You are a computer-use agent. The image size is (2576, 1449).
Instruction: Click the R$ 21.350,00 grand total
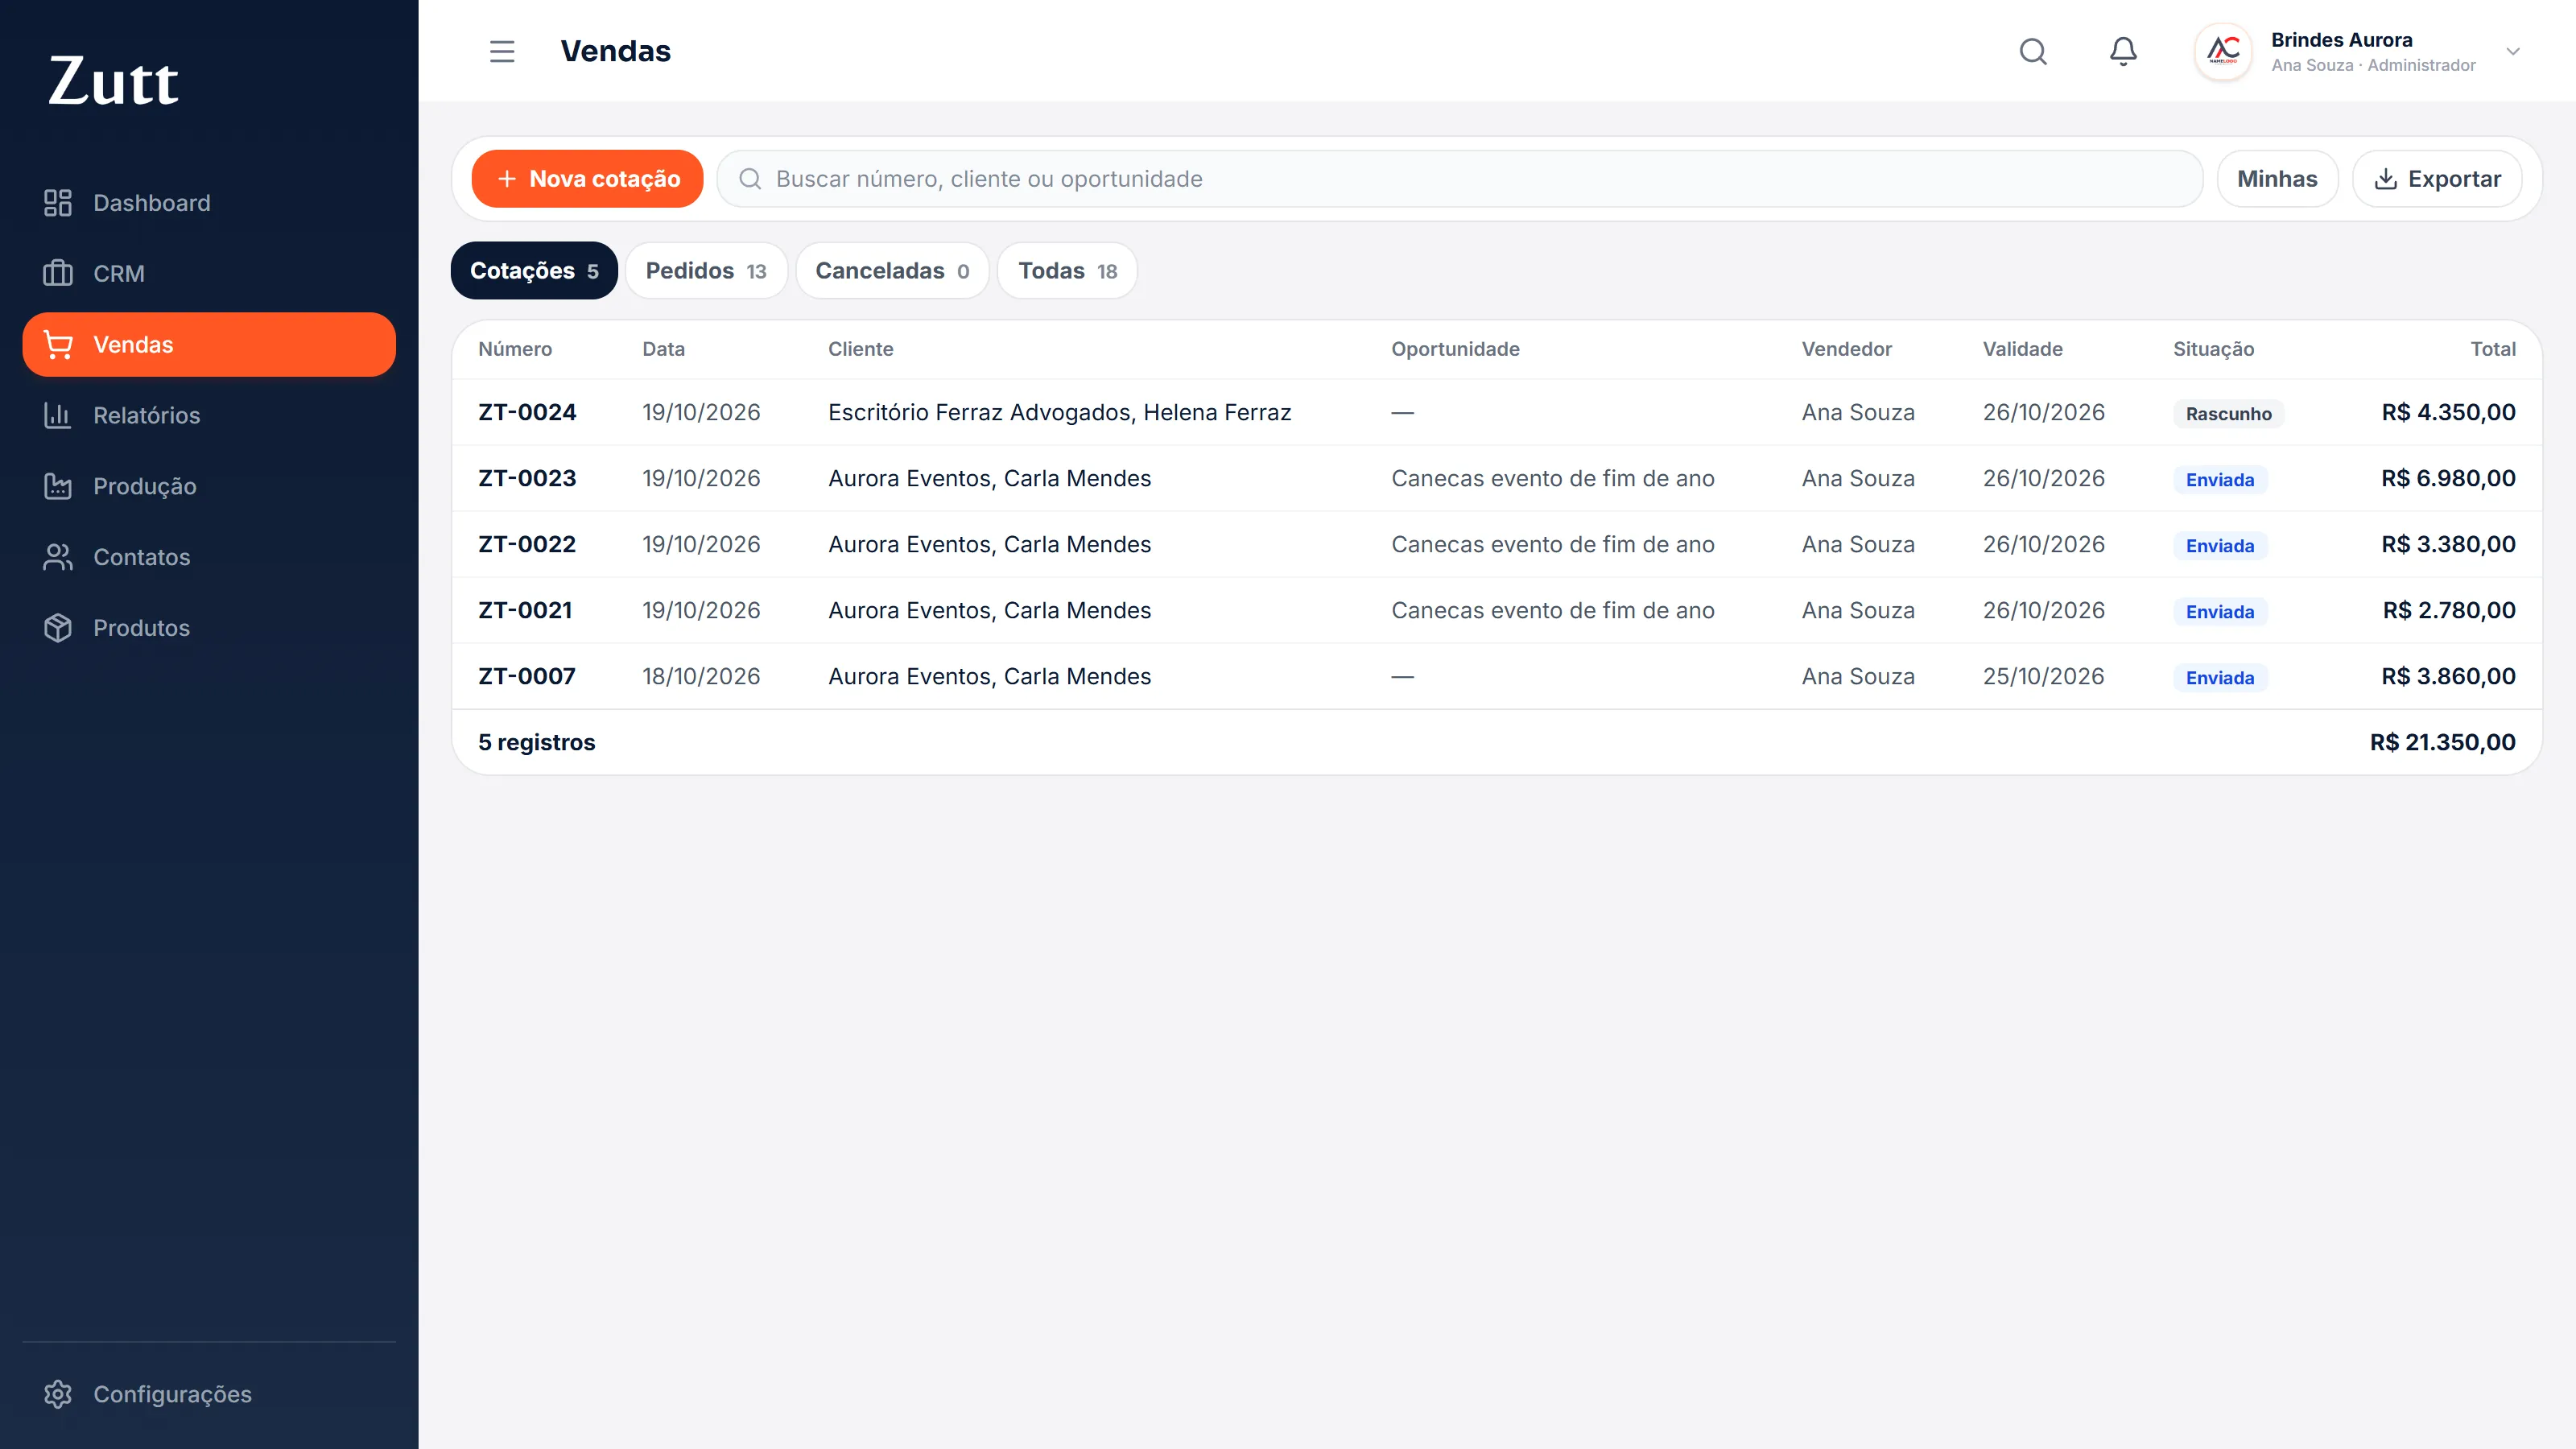2442,742
